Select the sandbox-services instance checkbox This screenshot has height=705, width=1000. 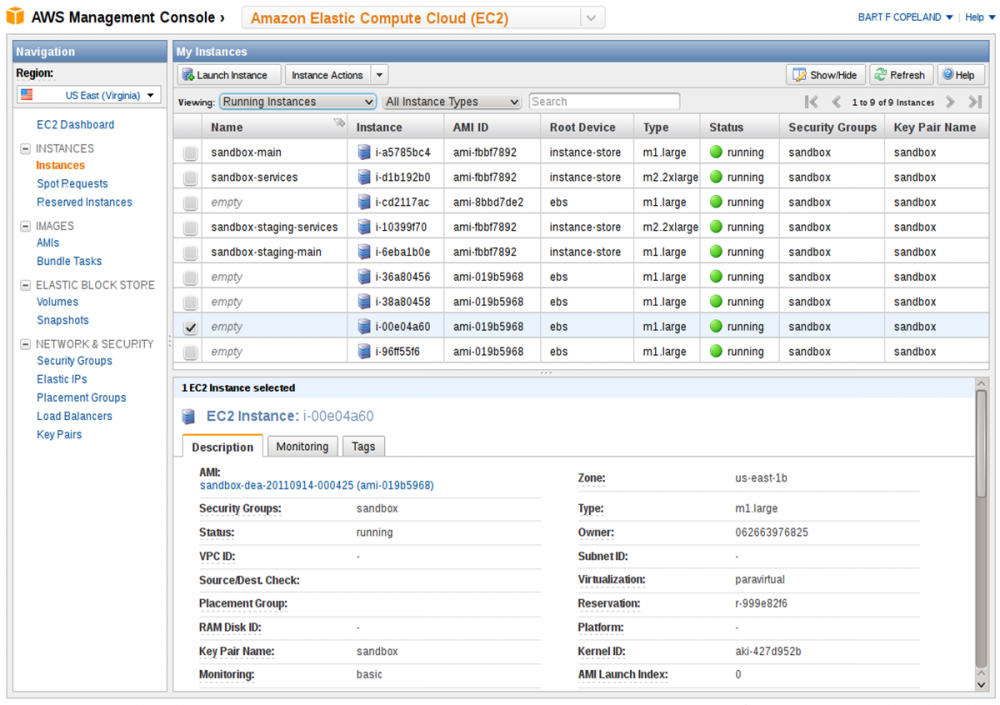click(x=190, y=178)
